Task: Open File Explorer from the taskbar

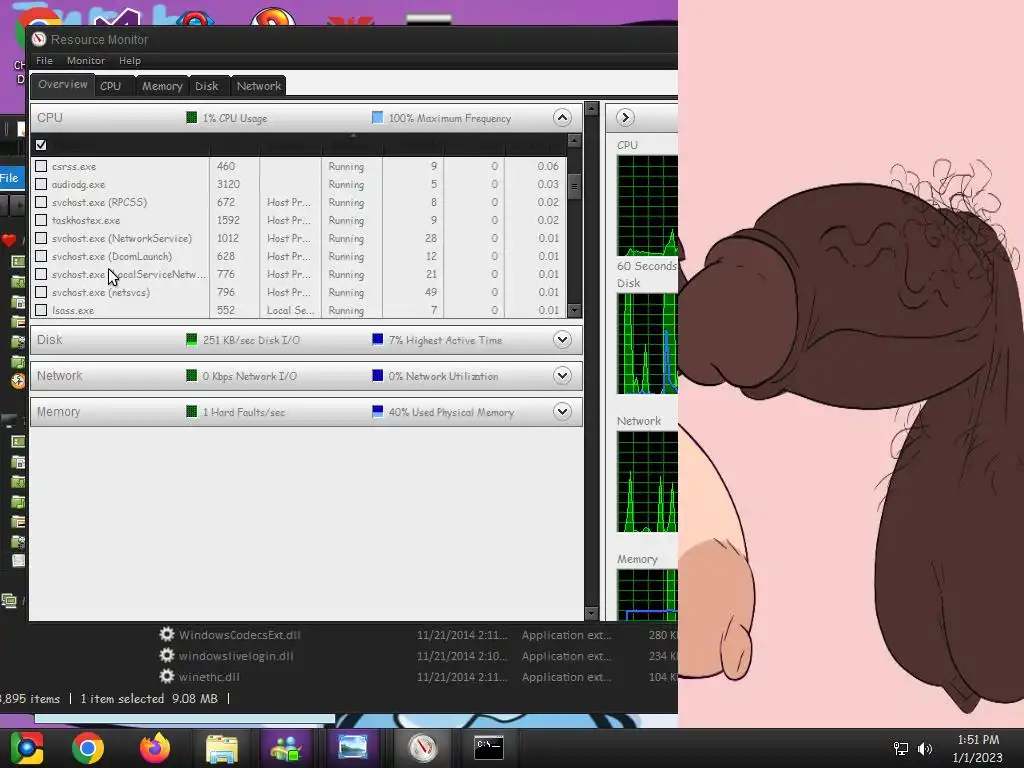Action: click(x=221, y=748)
